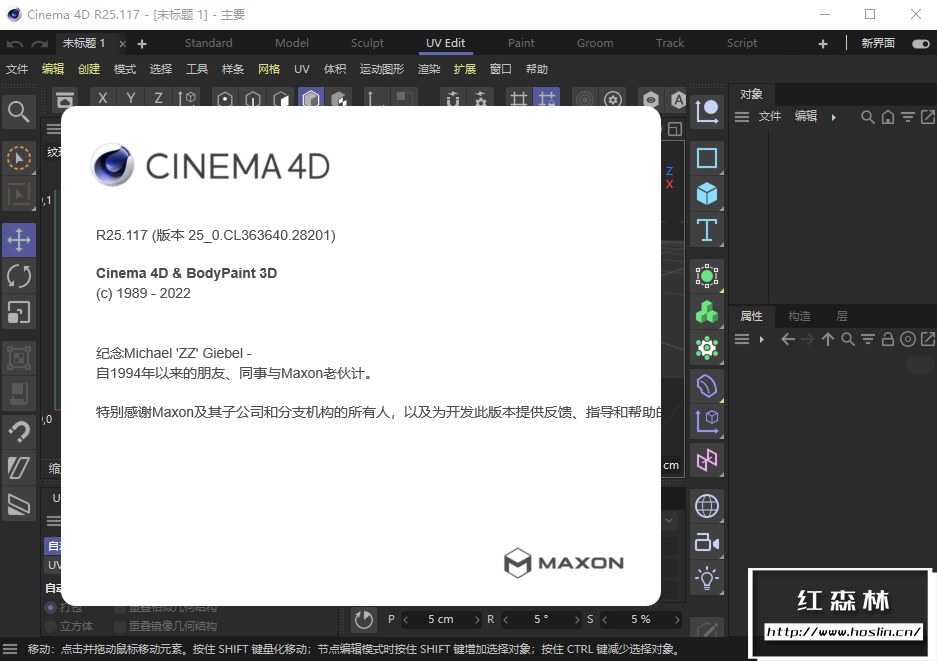Click the back arrow in Attributes panel
Viewport: 937px width, 661px height.
click(x=788, y=339)
